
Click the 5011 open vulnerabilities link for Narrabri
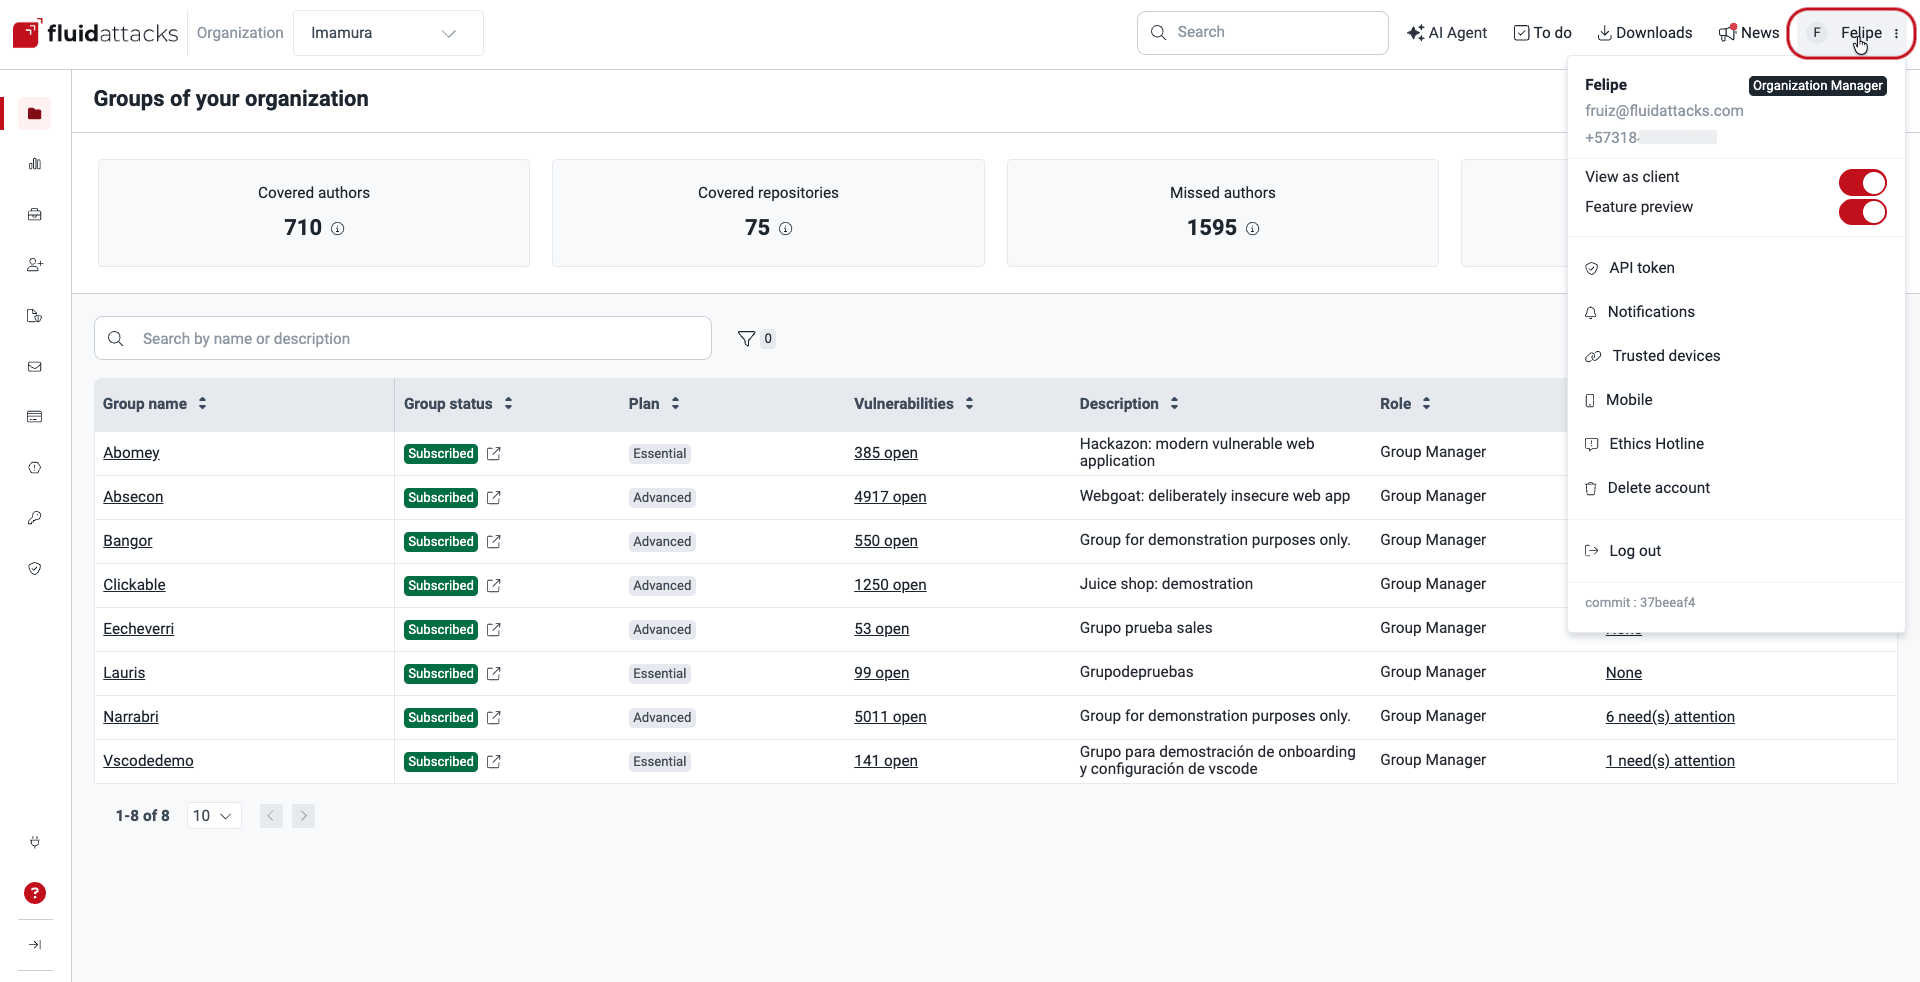tap(889, 716)
